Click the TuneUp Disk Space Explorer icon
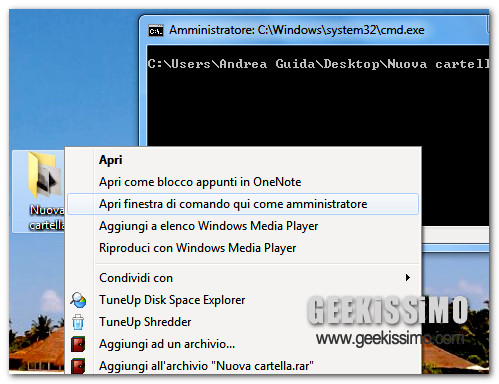This screenshot has width=499, height=384. (x=78, y=300)
